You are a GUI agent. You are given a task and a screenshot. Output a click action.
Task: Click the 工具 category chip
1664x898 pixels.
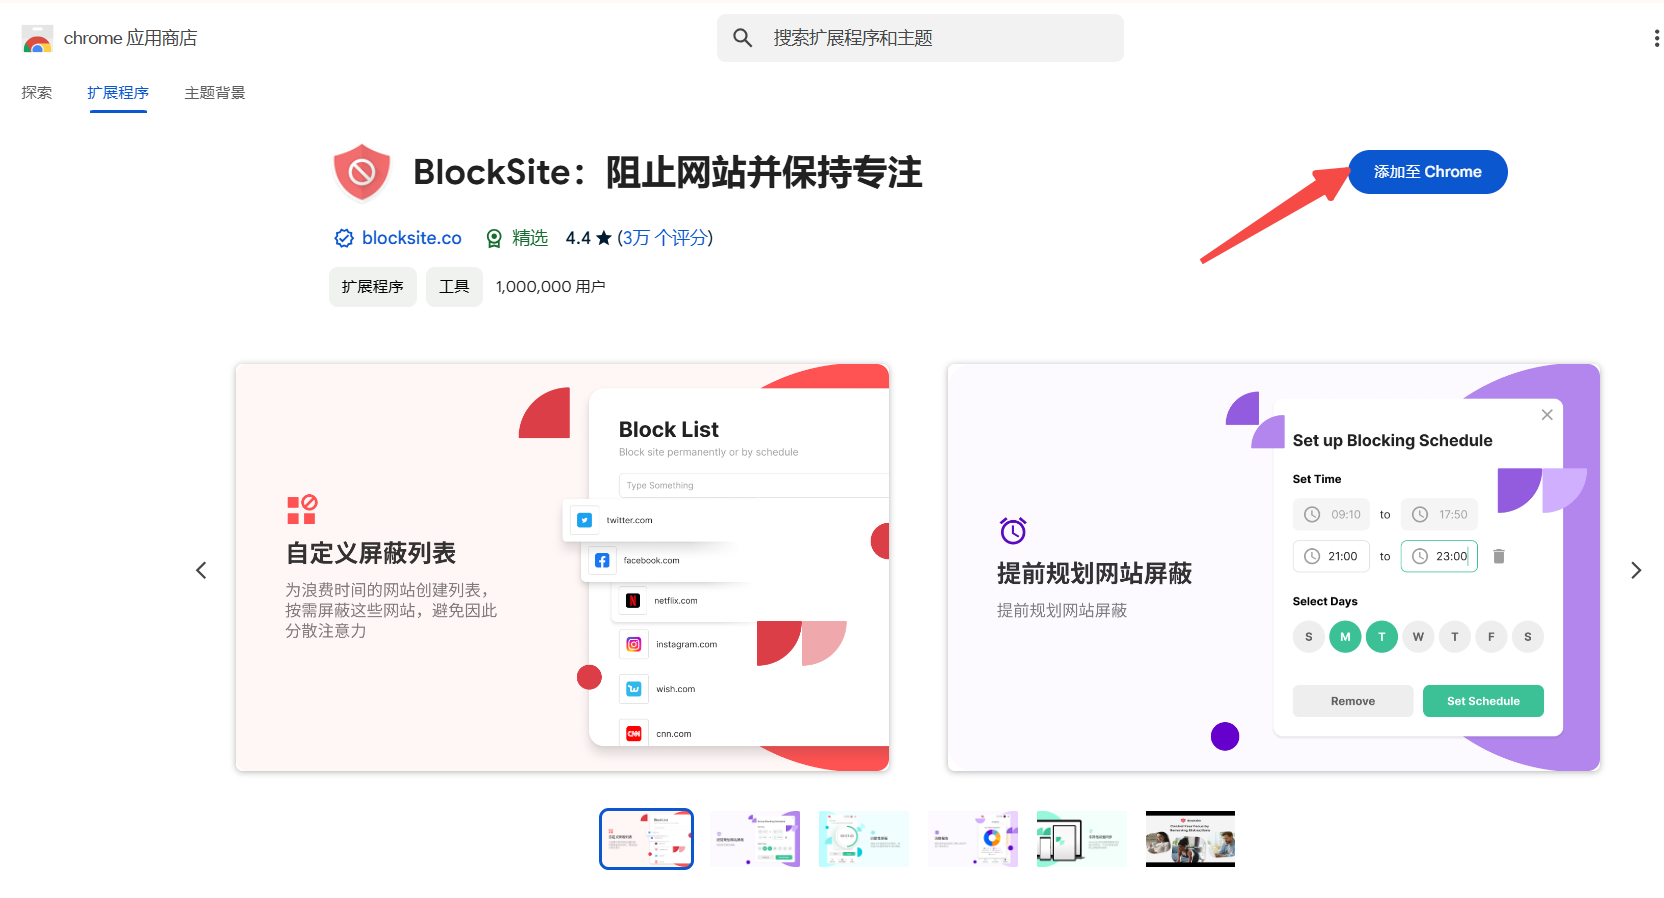(x=454, y=287)
